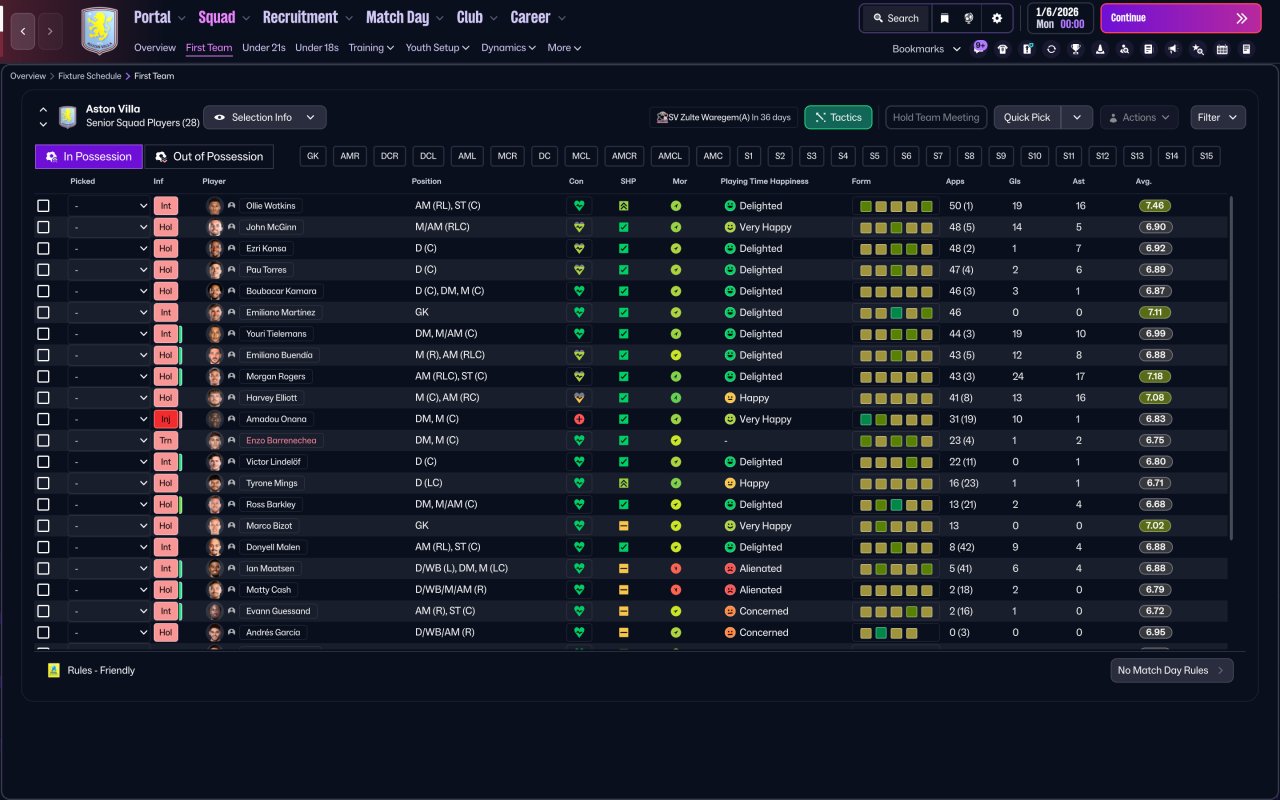The height and width of the screenshot is (800, 1280).
Task: Open the Selection Info dropdown
Action: coord(265,117)
